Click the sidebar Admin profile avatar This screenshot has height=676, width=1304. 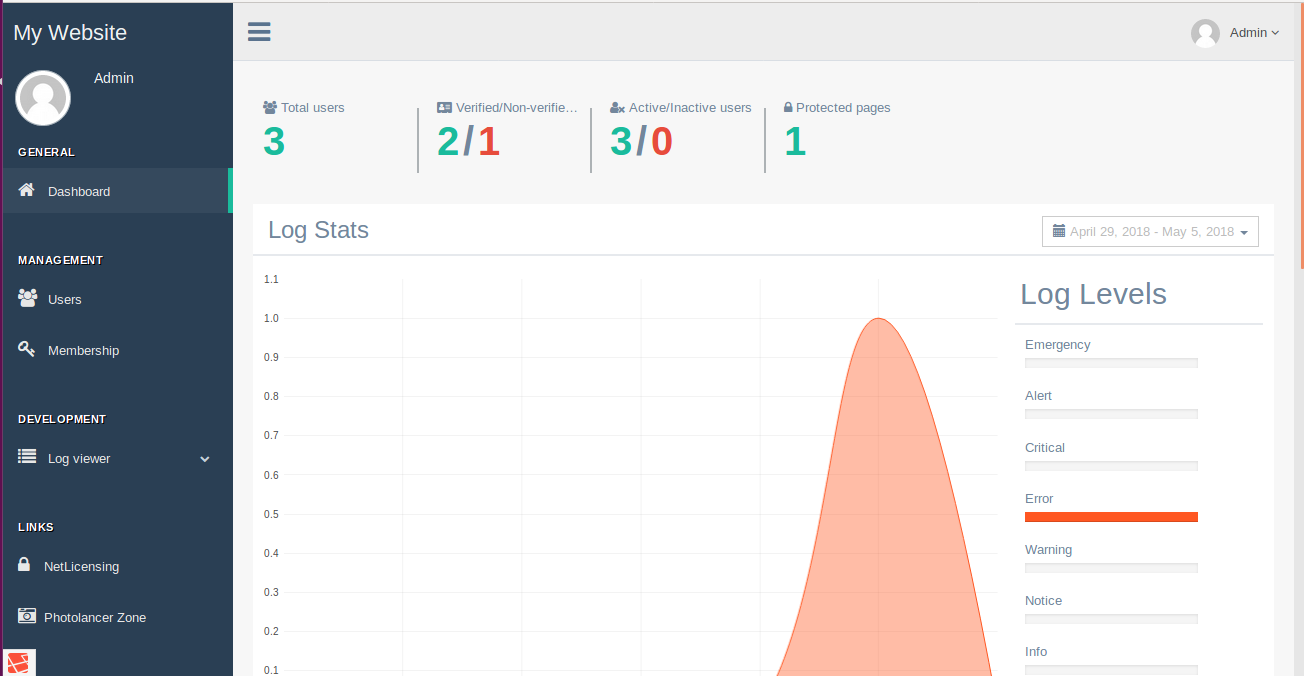click(x=43, y=98)
